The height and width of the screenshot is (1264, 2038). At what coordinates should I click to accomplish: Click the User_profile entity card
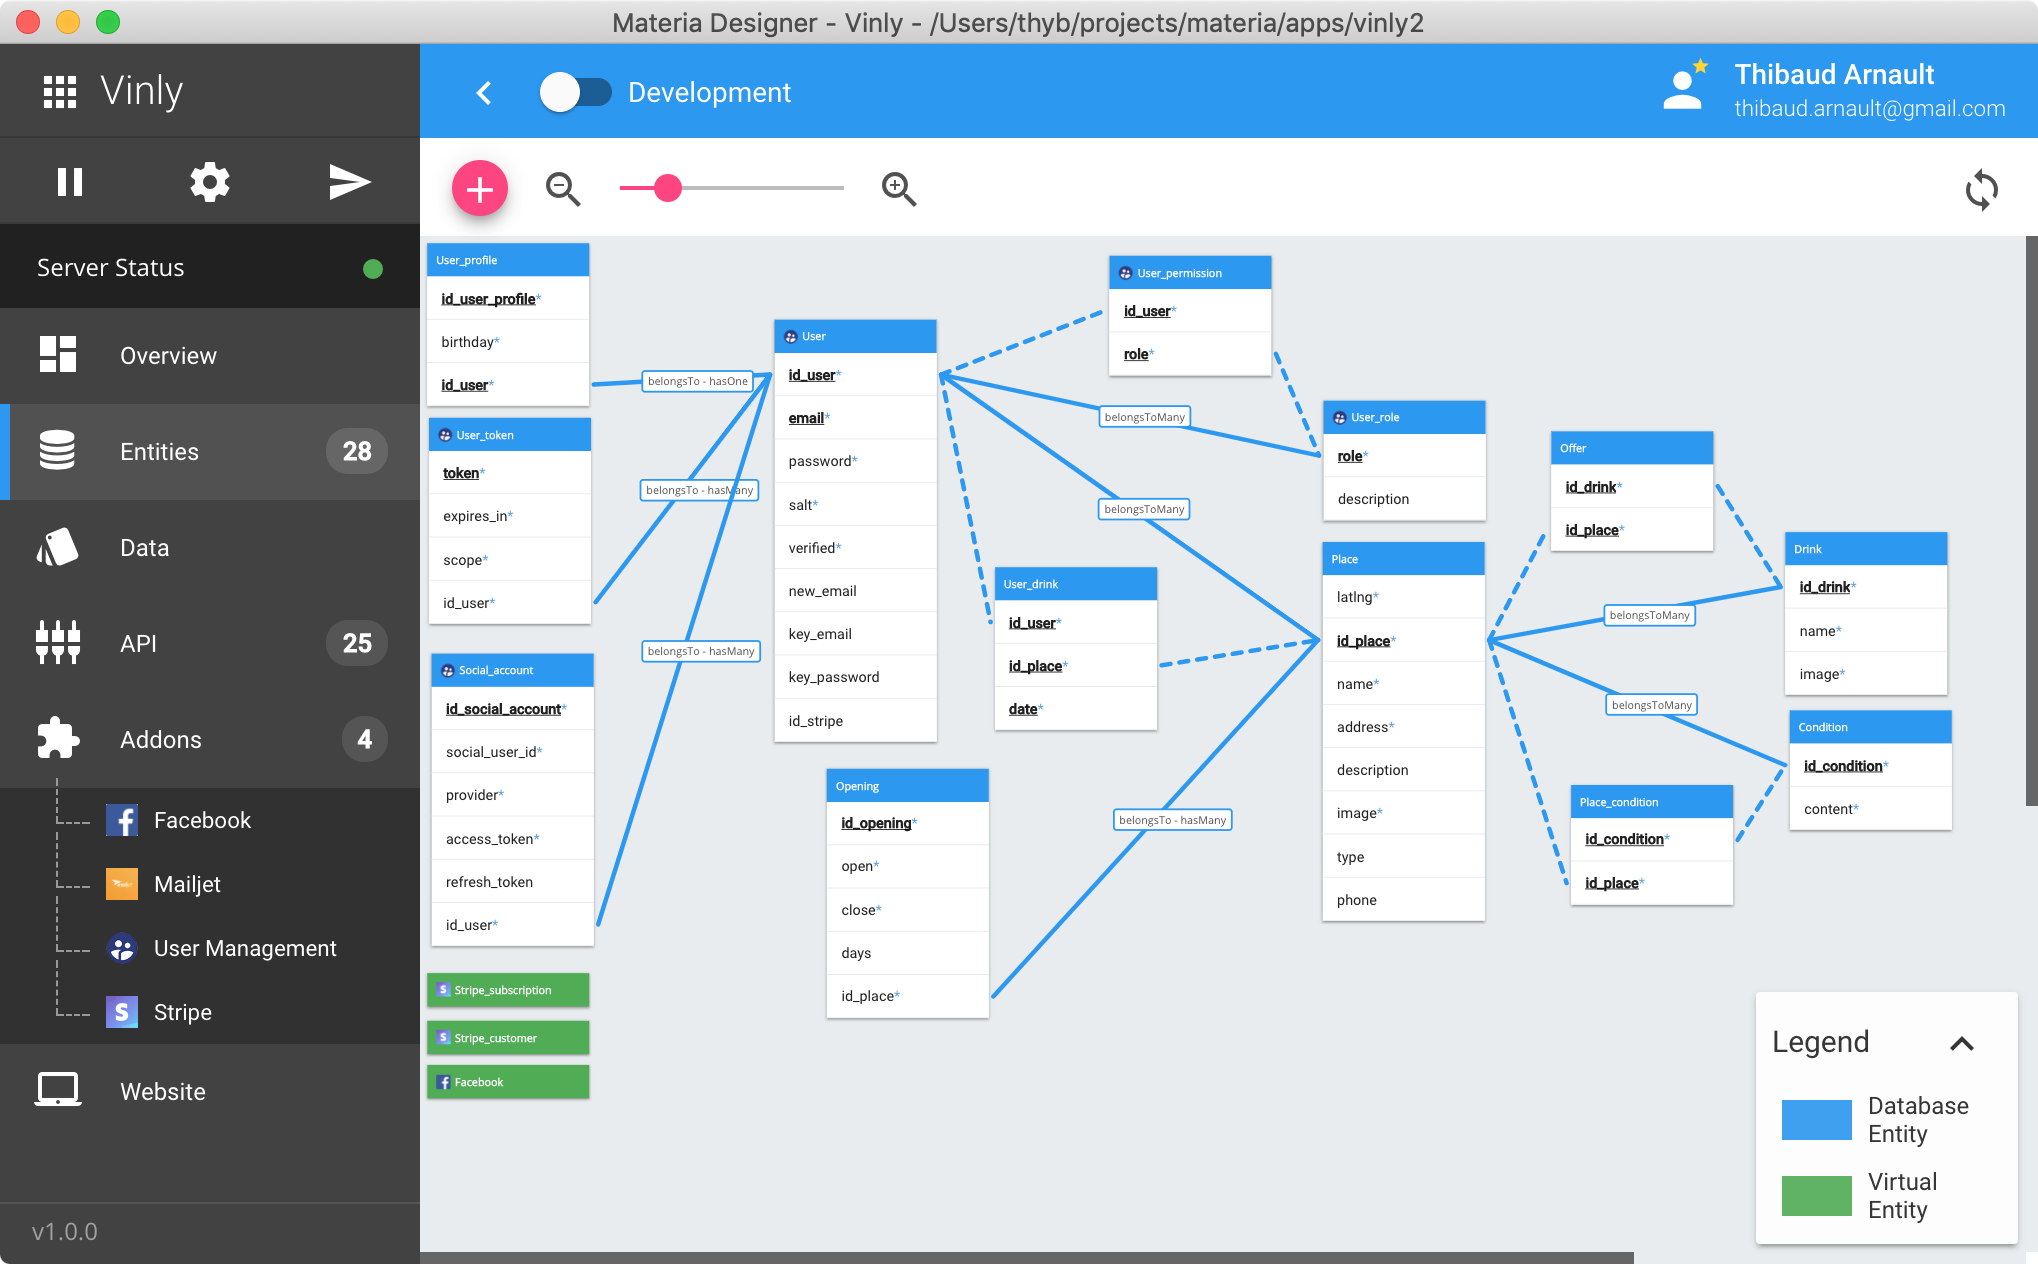pyautogui.click(x=510, y=259)
